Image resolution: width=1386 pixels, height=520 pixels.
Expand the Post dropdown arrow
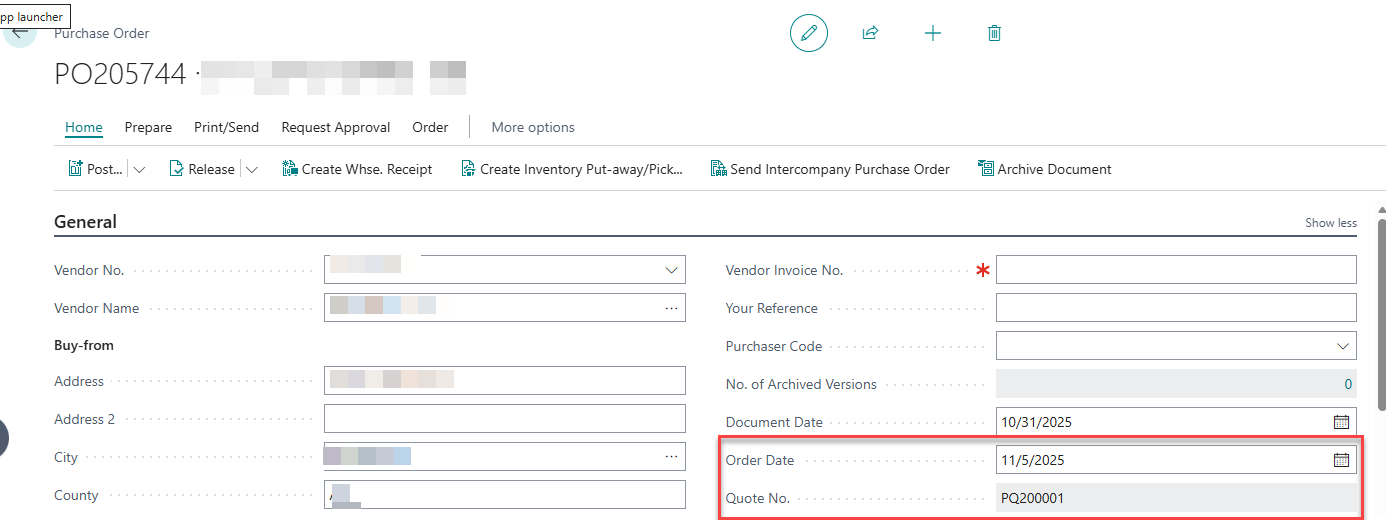(139, 169)
